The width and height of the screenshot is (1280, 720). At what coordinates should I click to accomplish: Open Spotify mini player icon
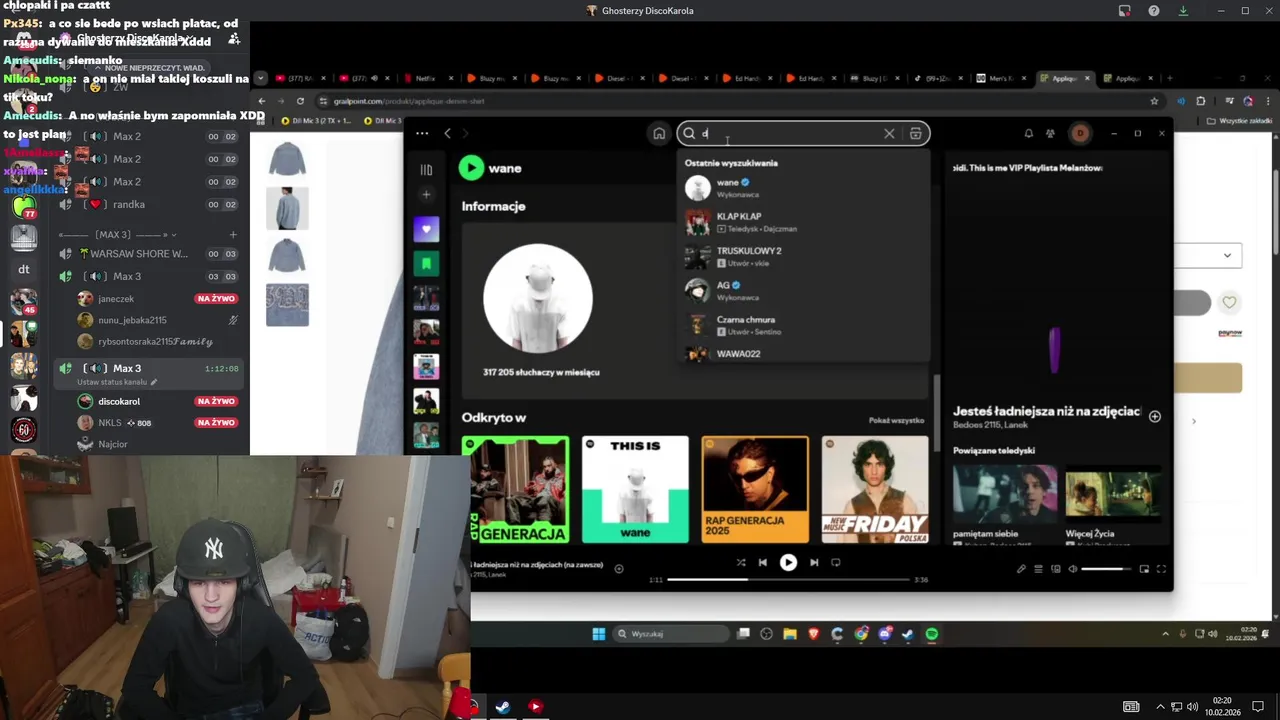tap(1144, 569)
